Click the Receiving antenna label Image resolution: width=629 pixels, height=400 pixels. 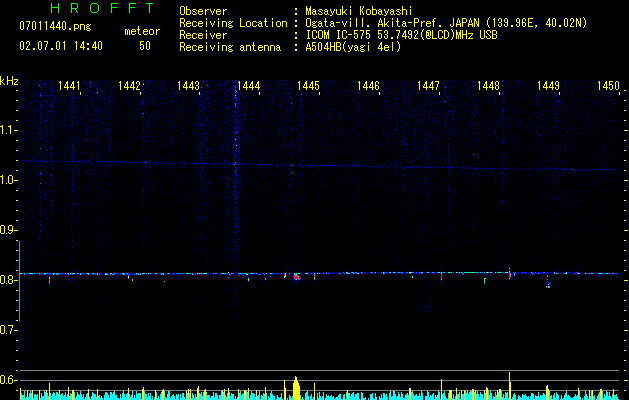(230, 47)
